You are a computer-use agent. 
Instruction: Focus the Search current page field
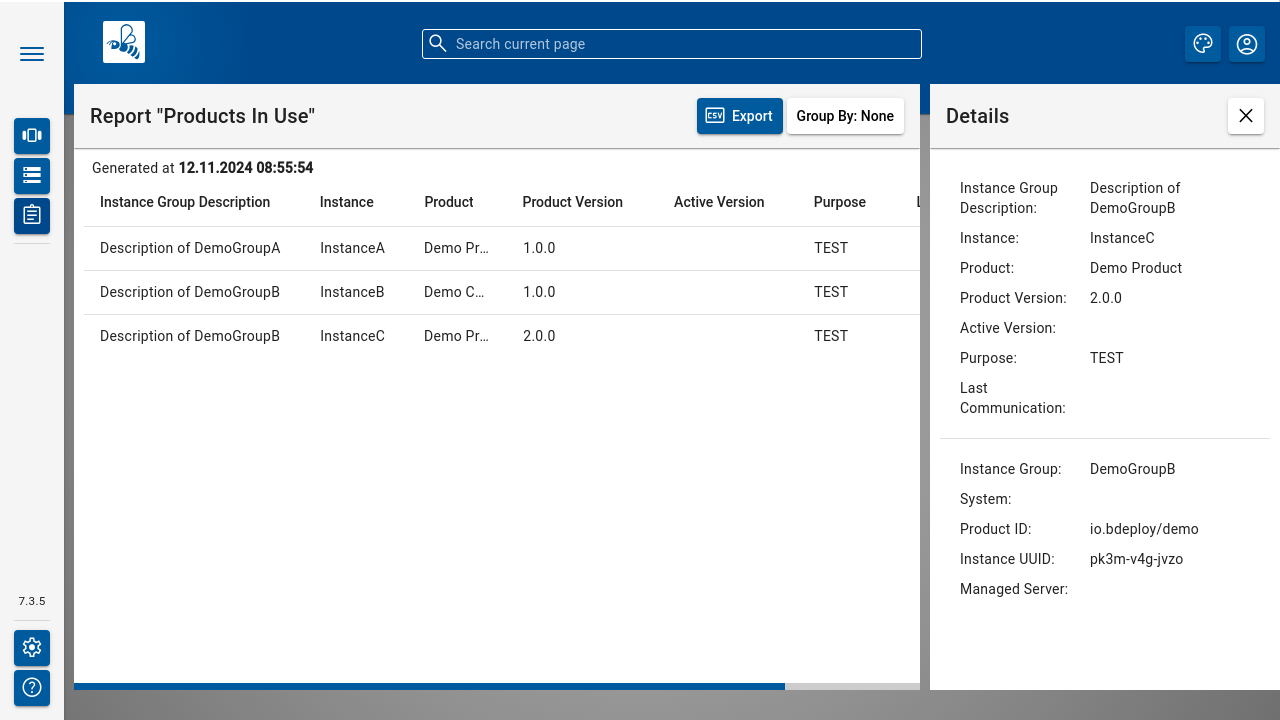coord(672,44)
